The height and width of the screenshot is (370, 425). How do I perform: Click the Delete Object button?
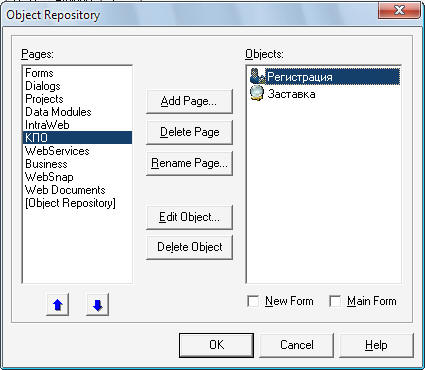pos(189,247)
